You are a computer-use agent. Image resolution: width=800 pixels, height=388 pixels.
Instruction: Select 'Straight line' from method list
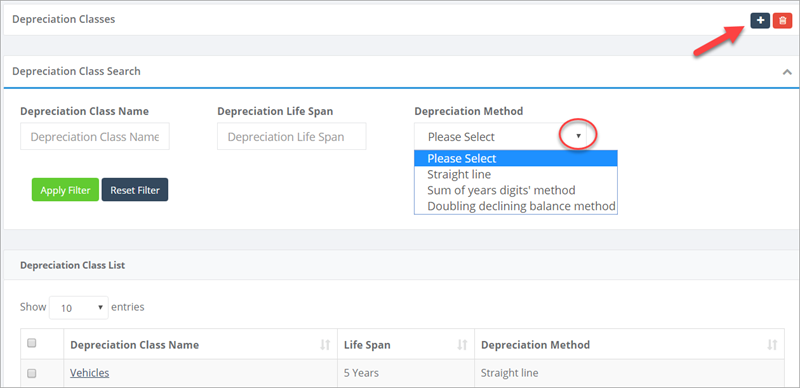(x=516, y=175)
